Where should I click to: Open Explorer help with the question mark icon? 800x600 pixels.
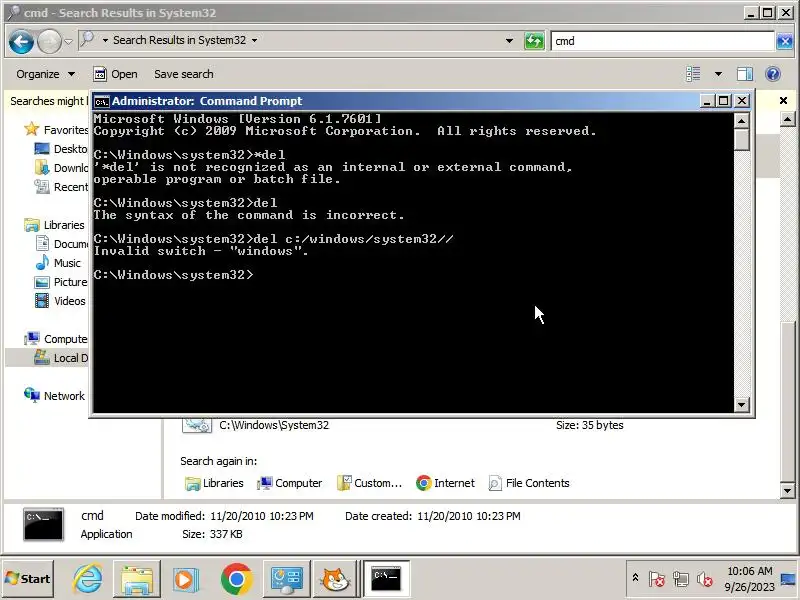(773, 74)
